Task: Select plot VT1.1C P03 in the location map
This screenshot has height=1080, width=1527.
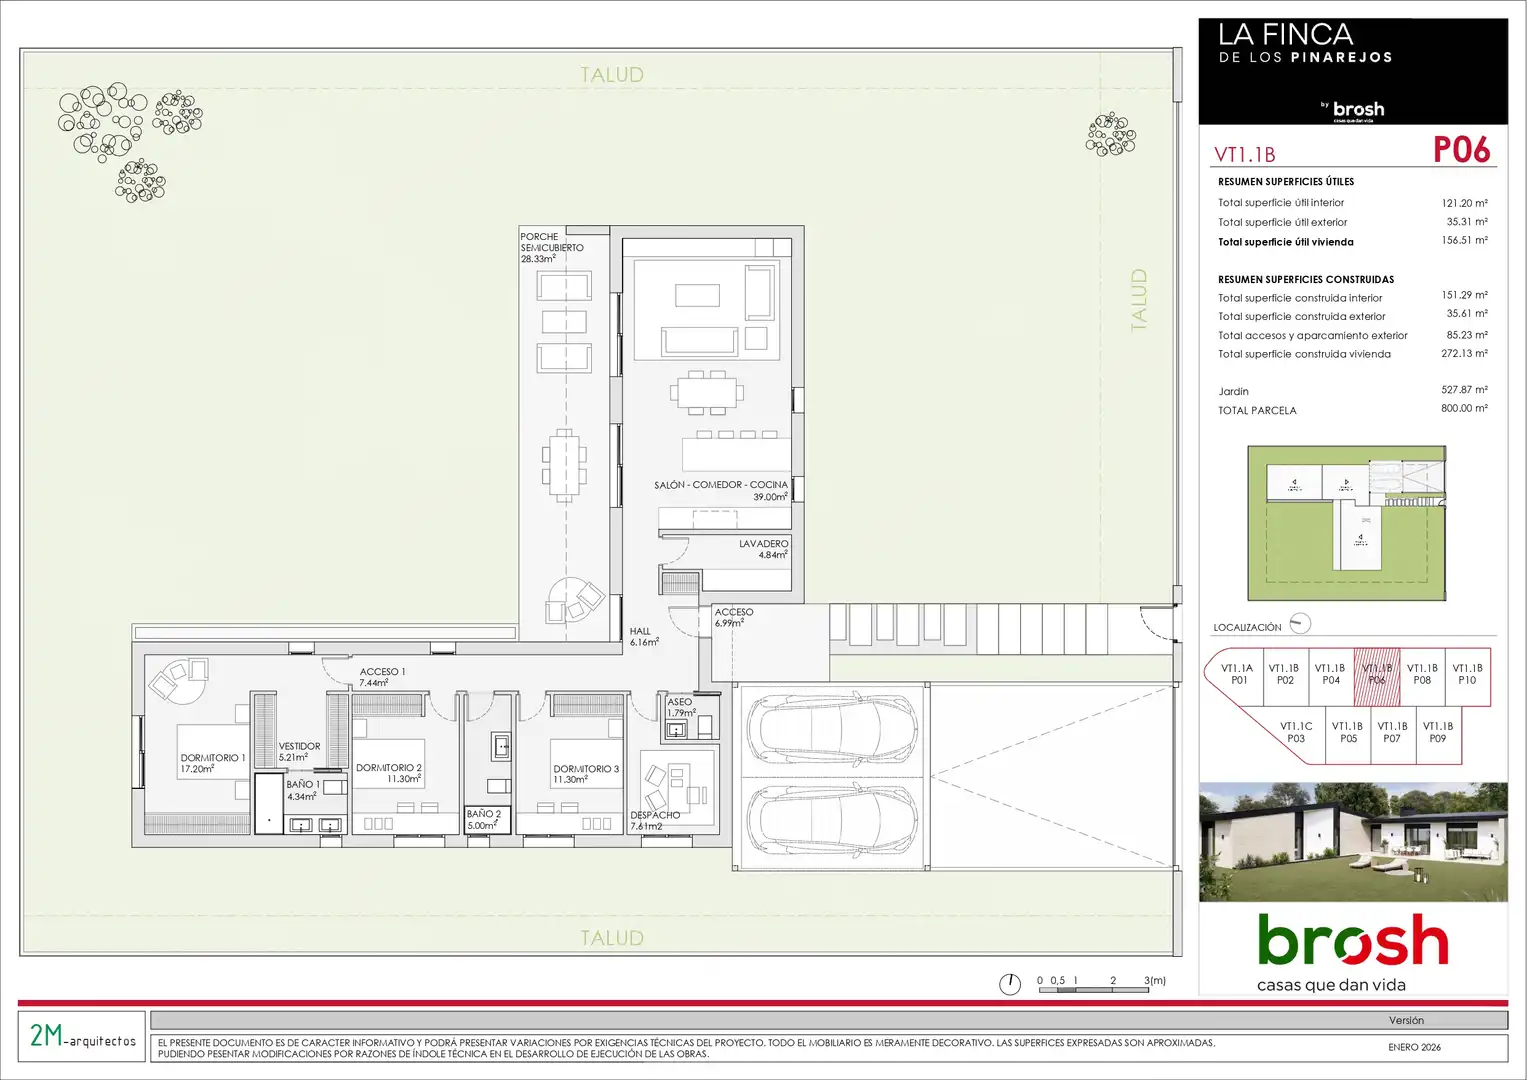Action: (1296, 733)
